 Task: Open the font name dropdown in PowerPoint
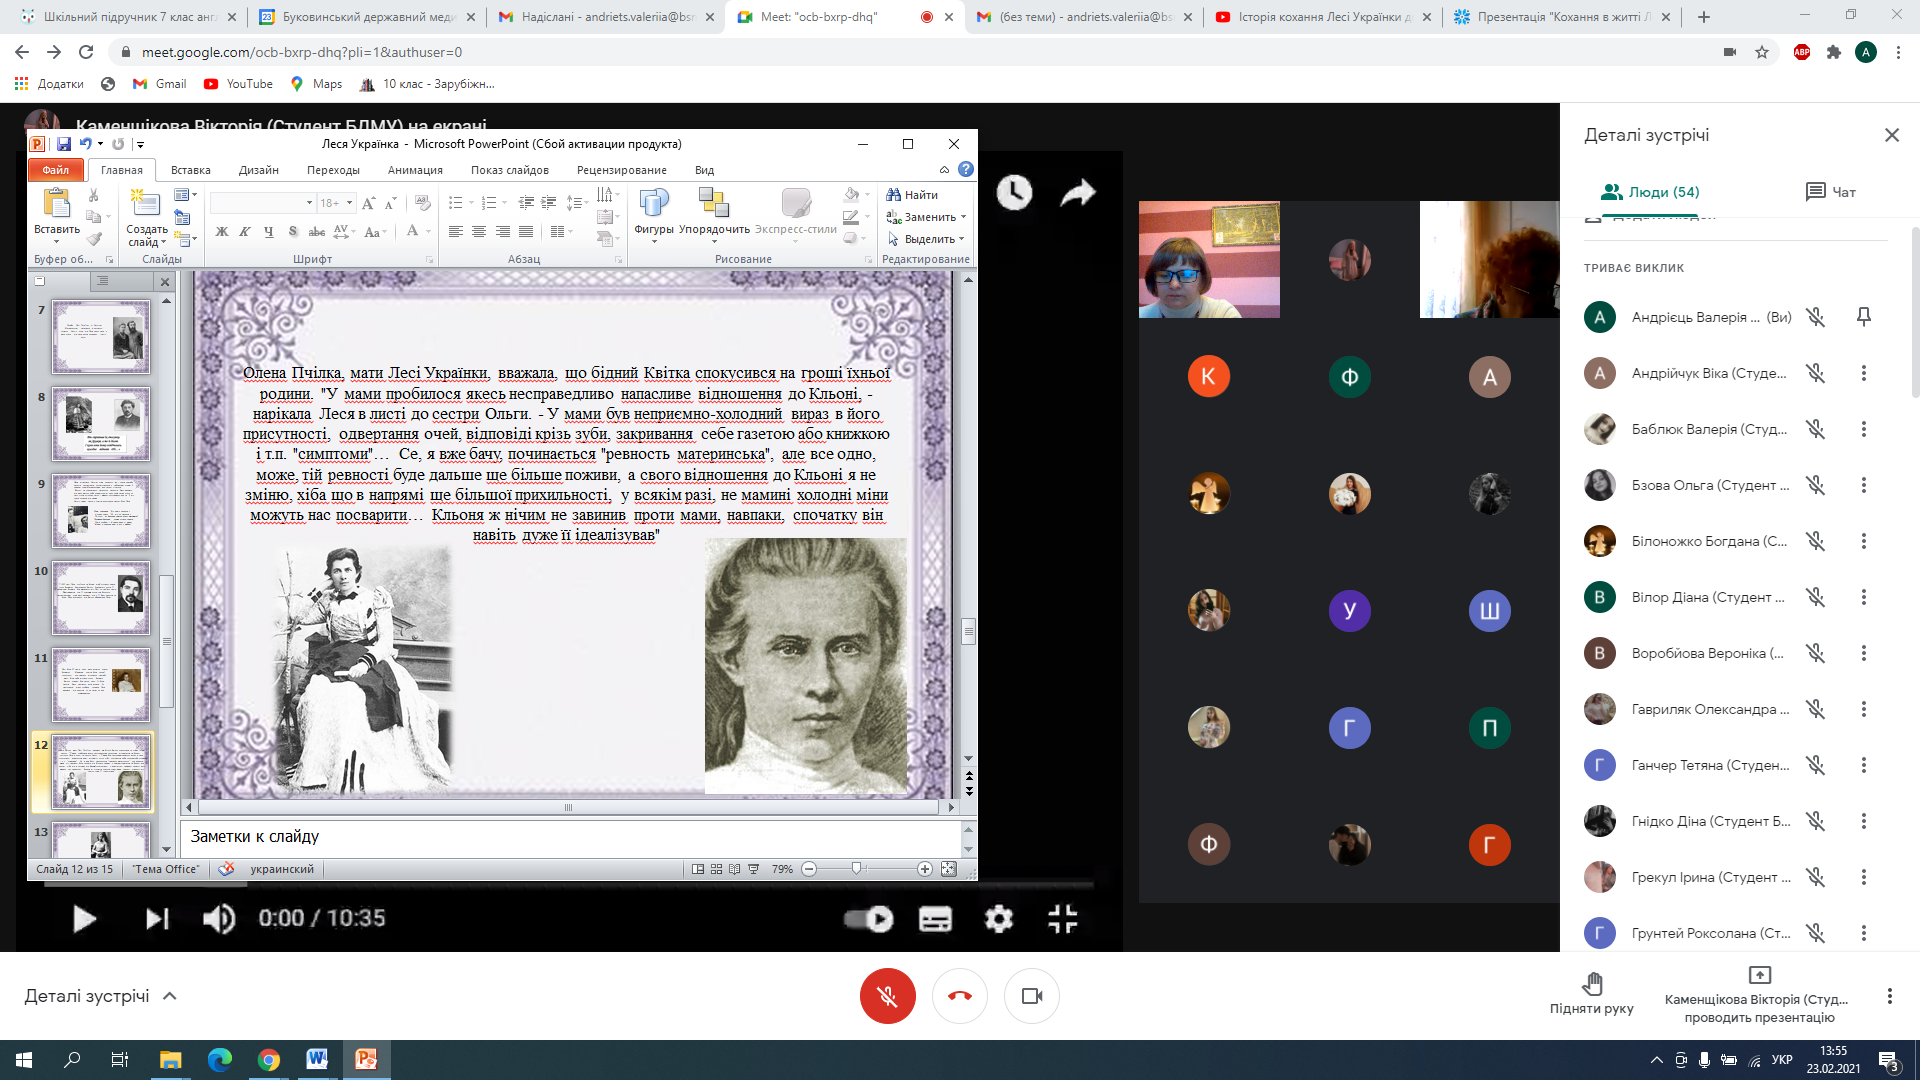pyautogui.click(x=309, y=203)
